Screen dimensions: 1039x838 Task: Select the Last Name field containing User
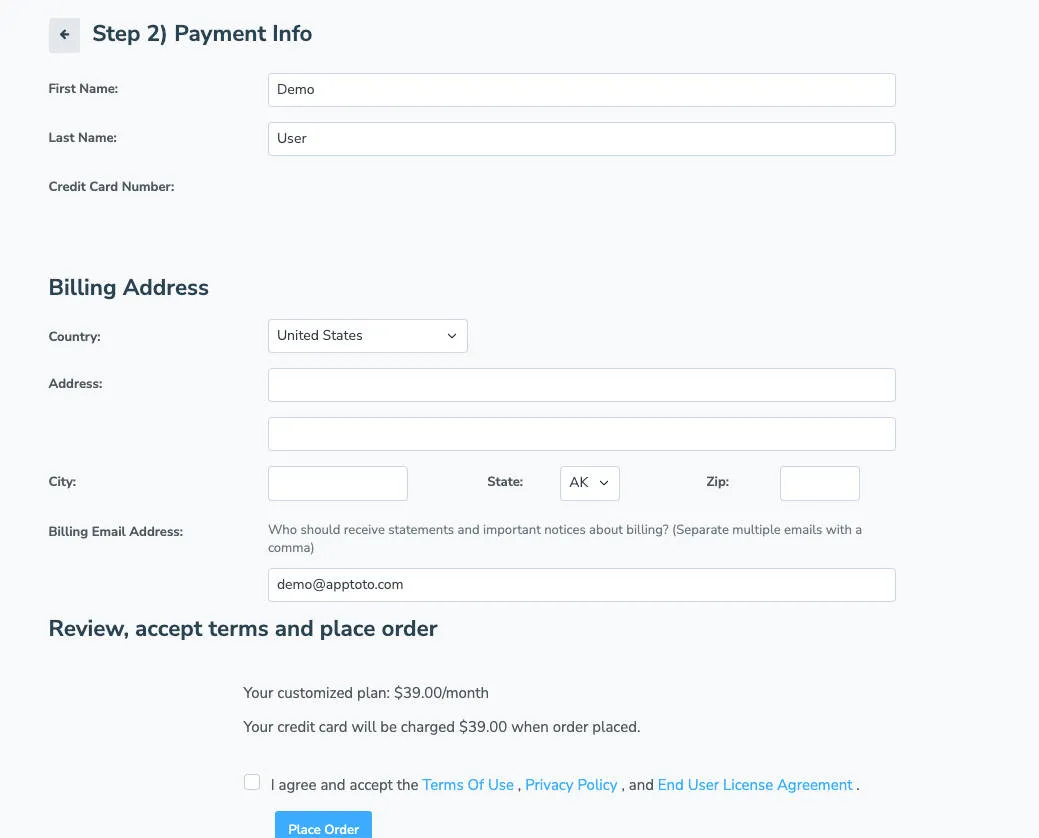coord(580,138)
